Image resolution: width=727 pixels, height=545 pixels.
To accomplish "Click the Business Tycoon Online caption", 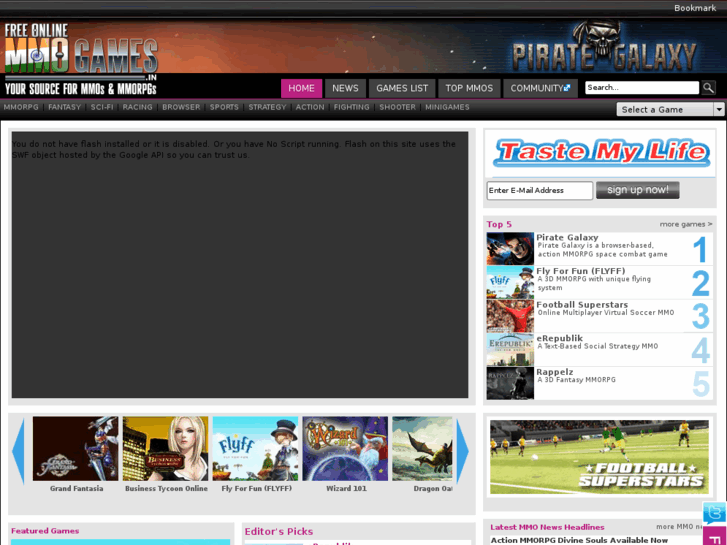I will pyautogui.click(x=166, y=488).
